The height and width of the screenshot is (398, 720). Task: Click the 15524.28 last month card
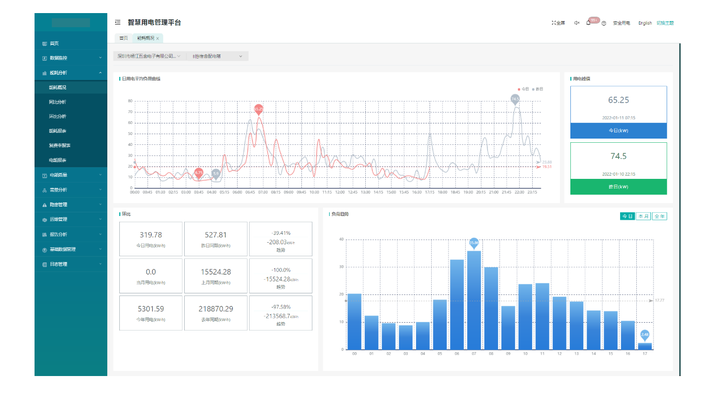[x=216, y=276]
